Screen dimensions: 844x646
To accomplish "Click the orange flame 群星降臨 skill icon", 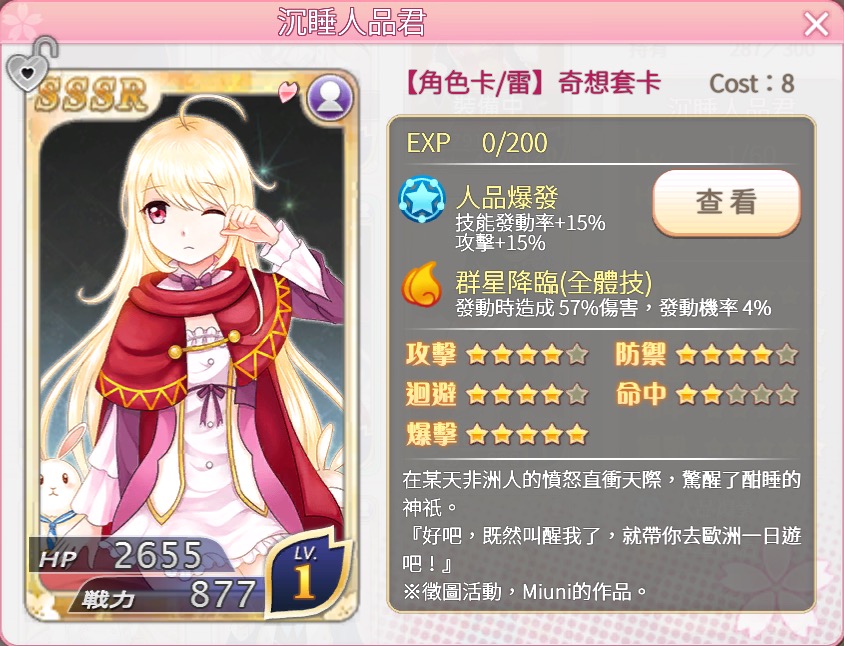I will 422,284.
